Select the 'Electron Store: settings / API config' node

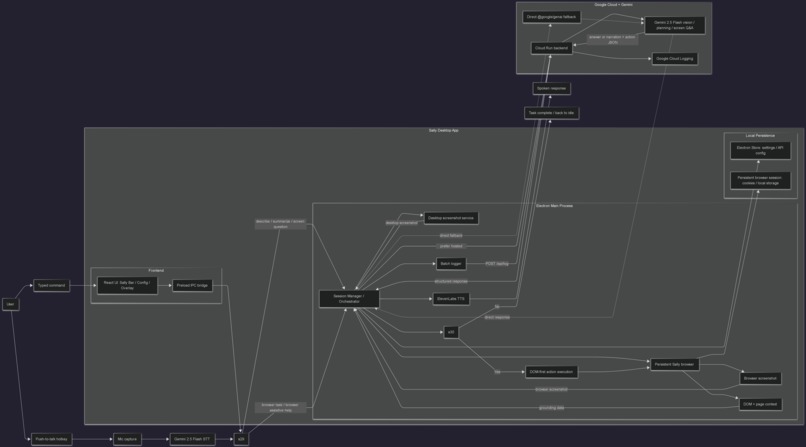(760, 151)
